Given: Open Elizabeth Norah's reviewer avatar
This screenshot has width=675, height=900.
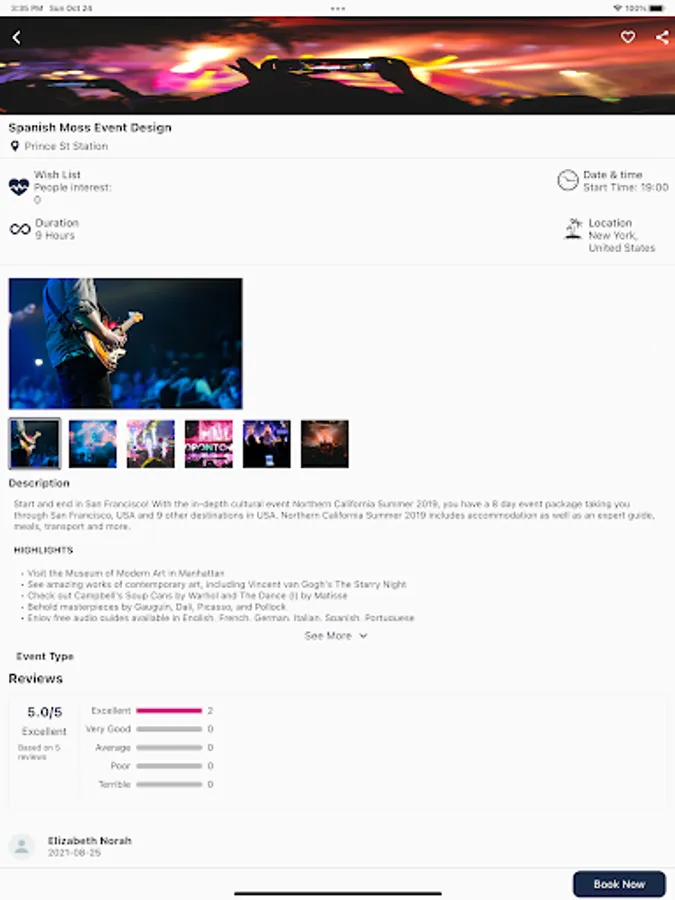Looking at the screenshot, I should point(22,846).
